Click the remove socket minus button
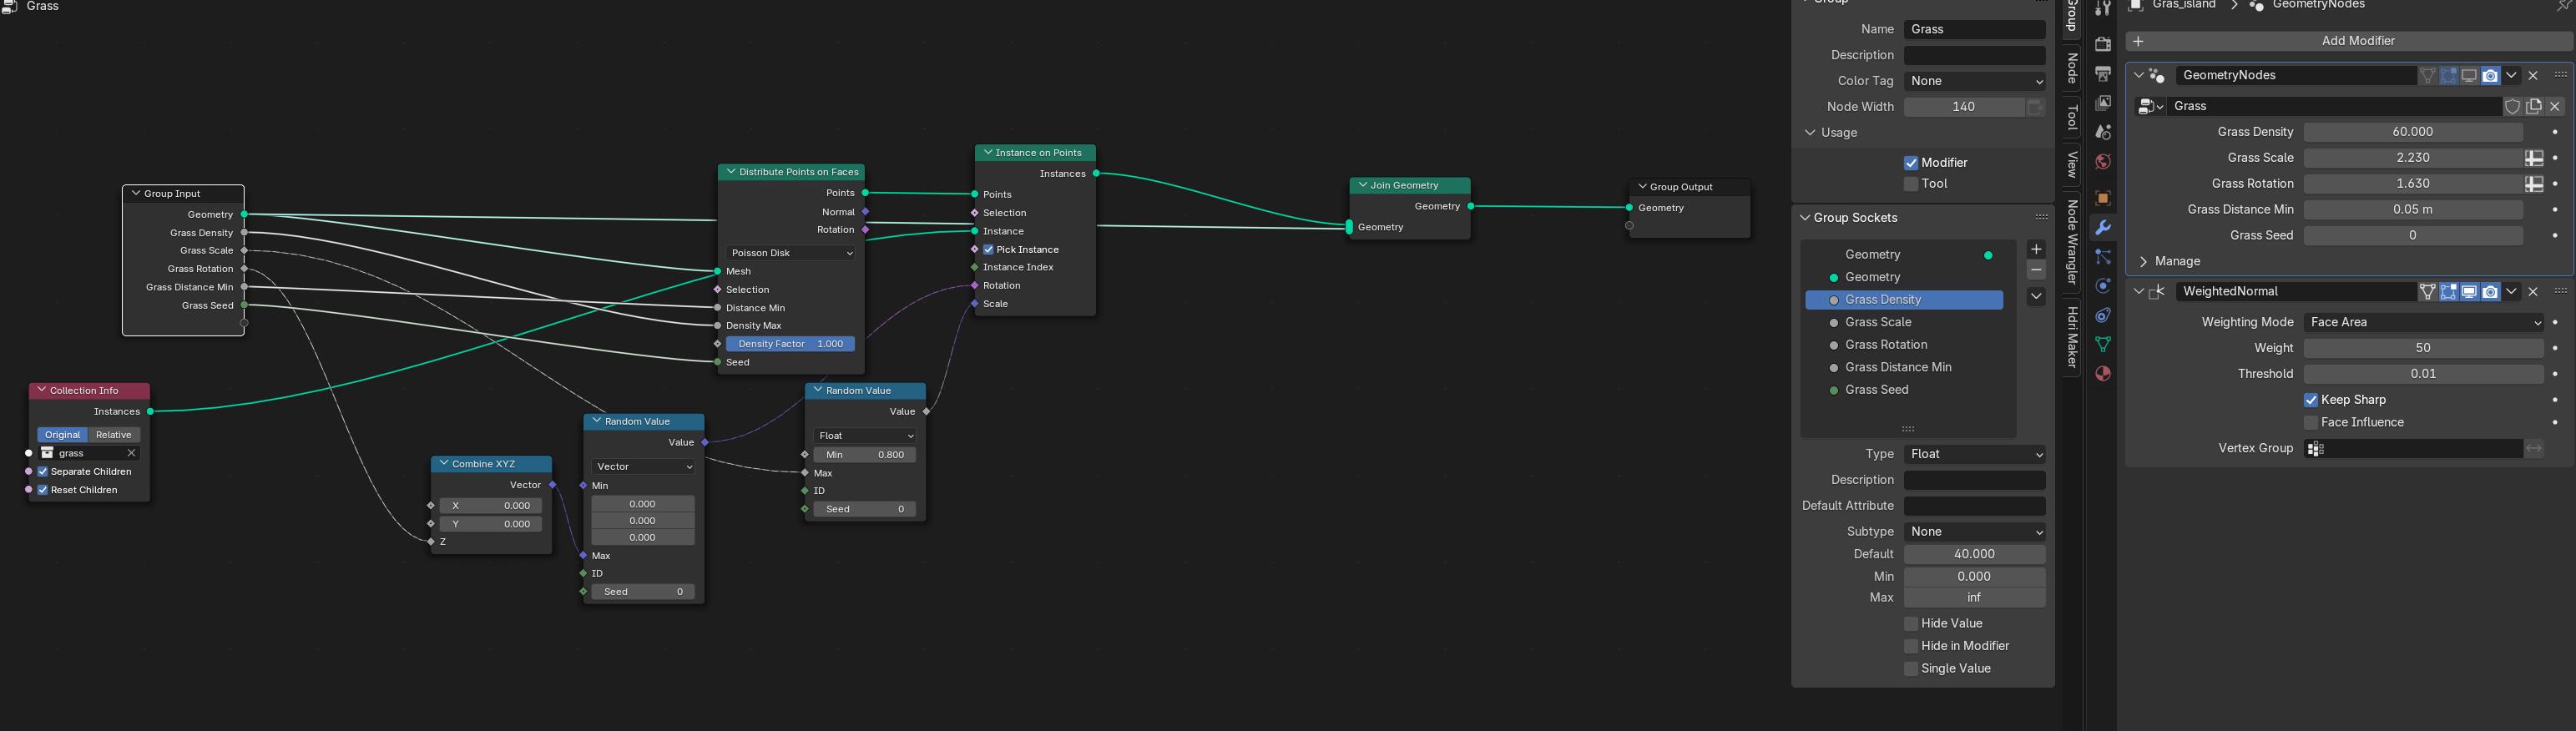Image resolution: width=2576 pixels, height=731 pixels. click(x=2036, y=271)
